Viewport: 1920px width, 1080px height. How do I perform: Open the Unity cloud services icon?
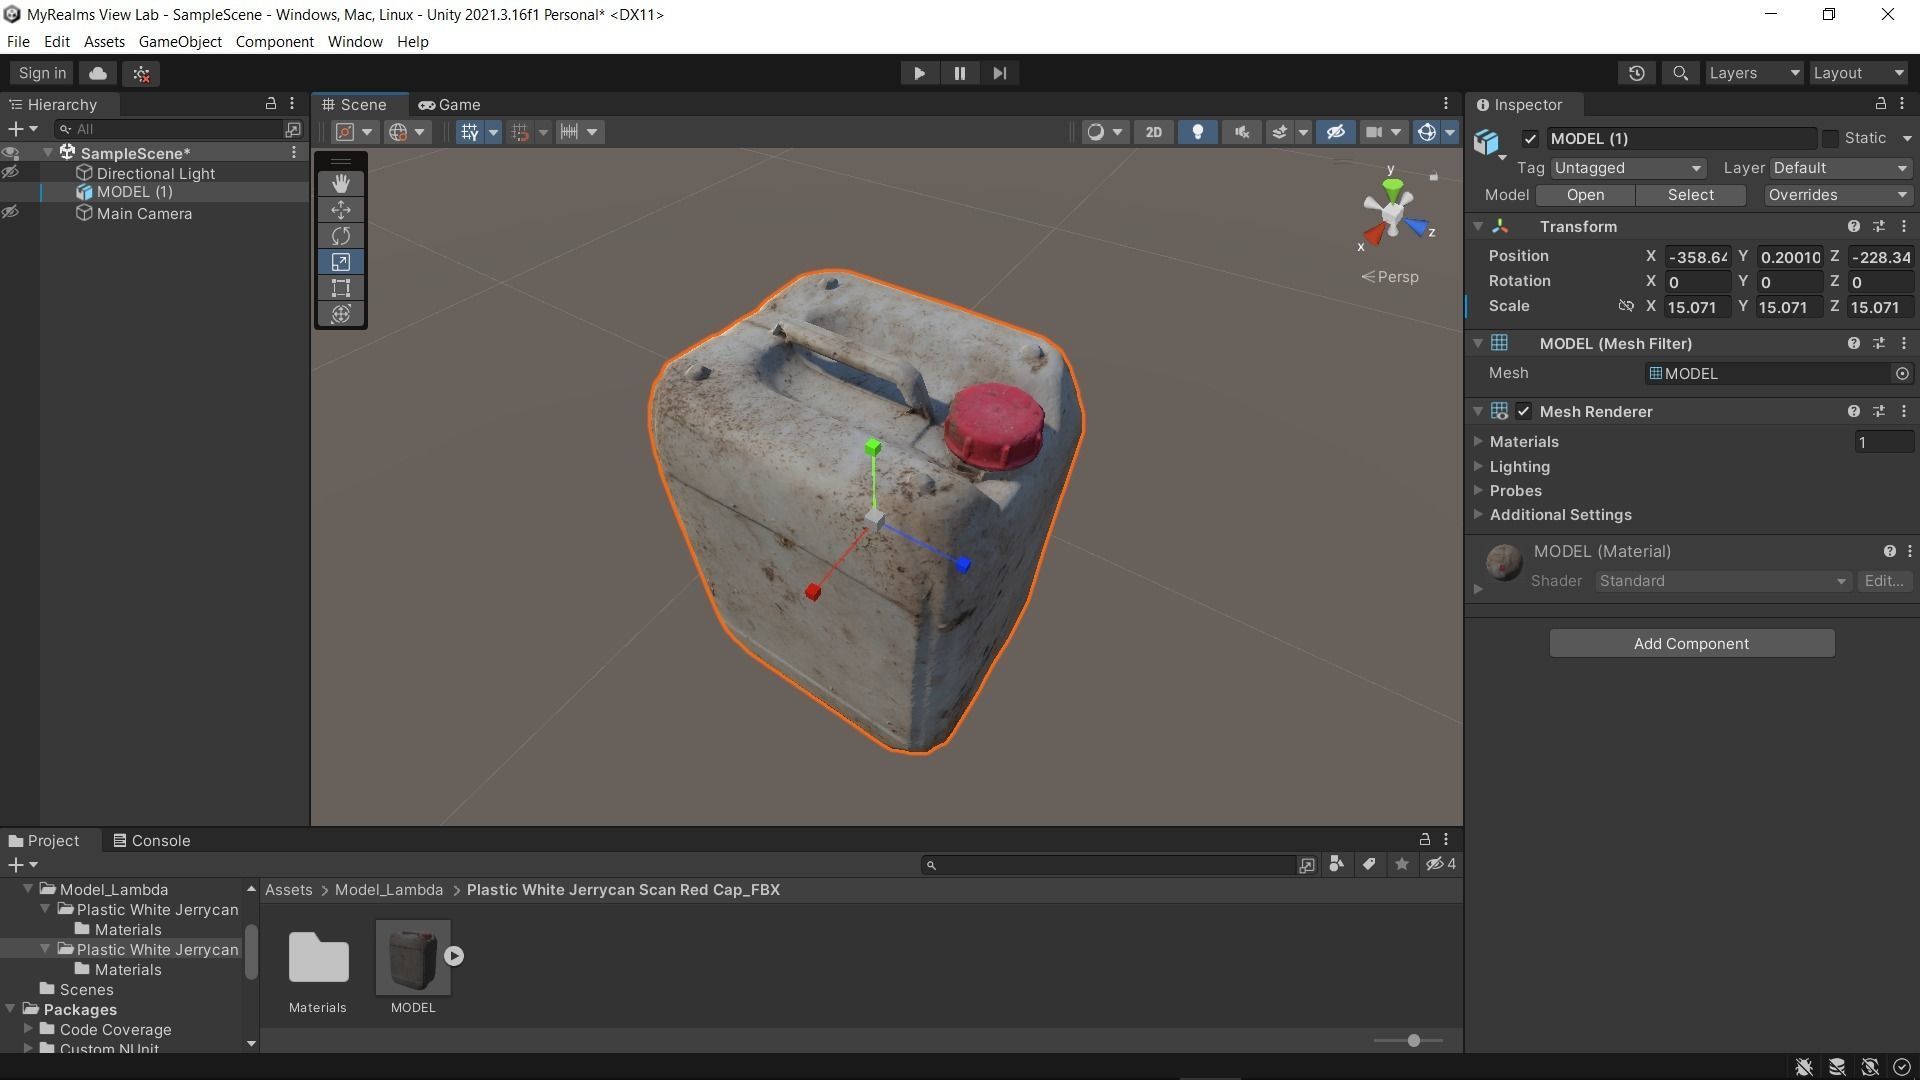point(98,73)
